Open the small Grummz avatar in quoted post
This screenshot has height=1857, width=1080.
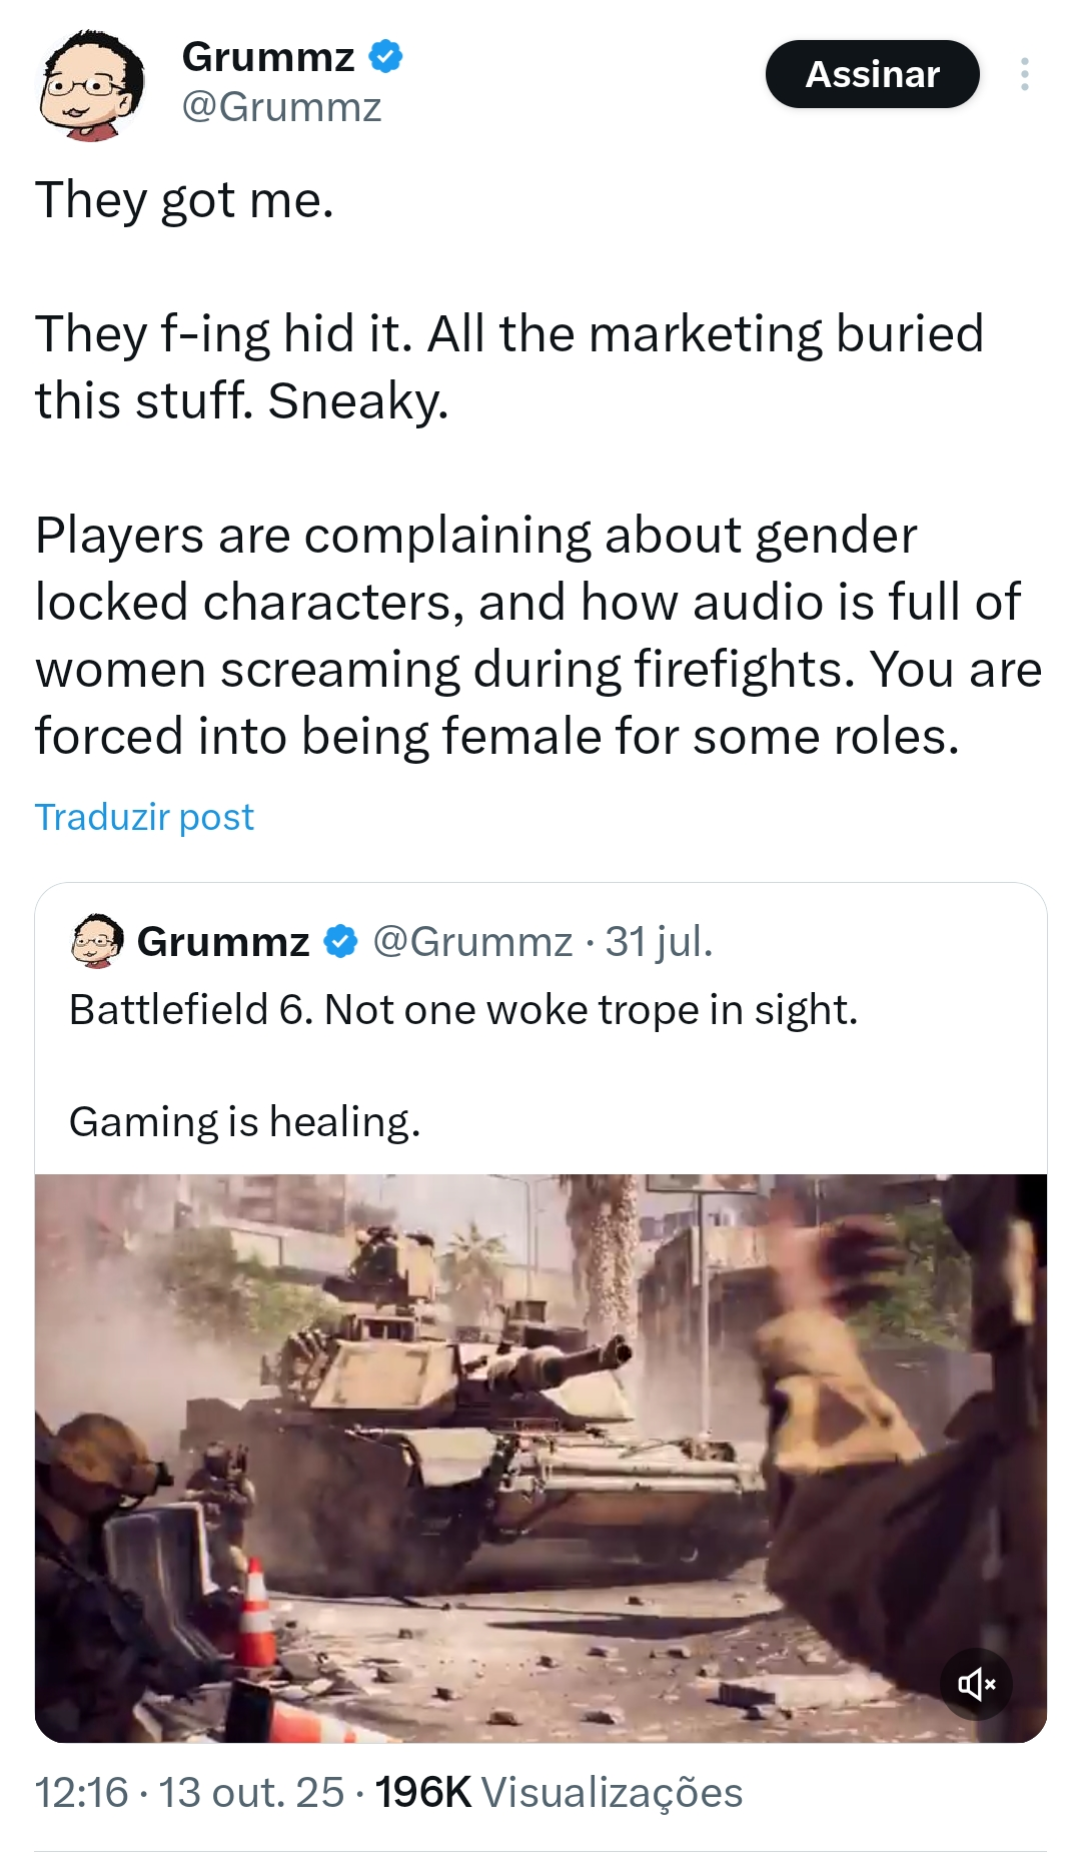point(97,940)
